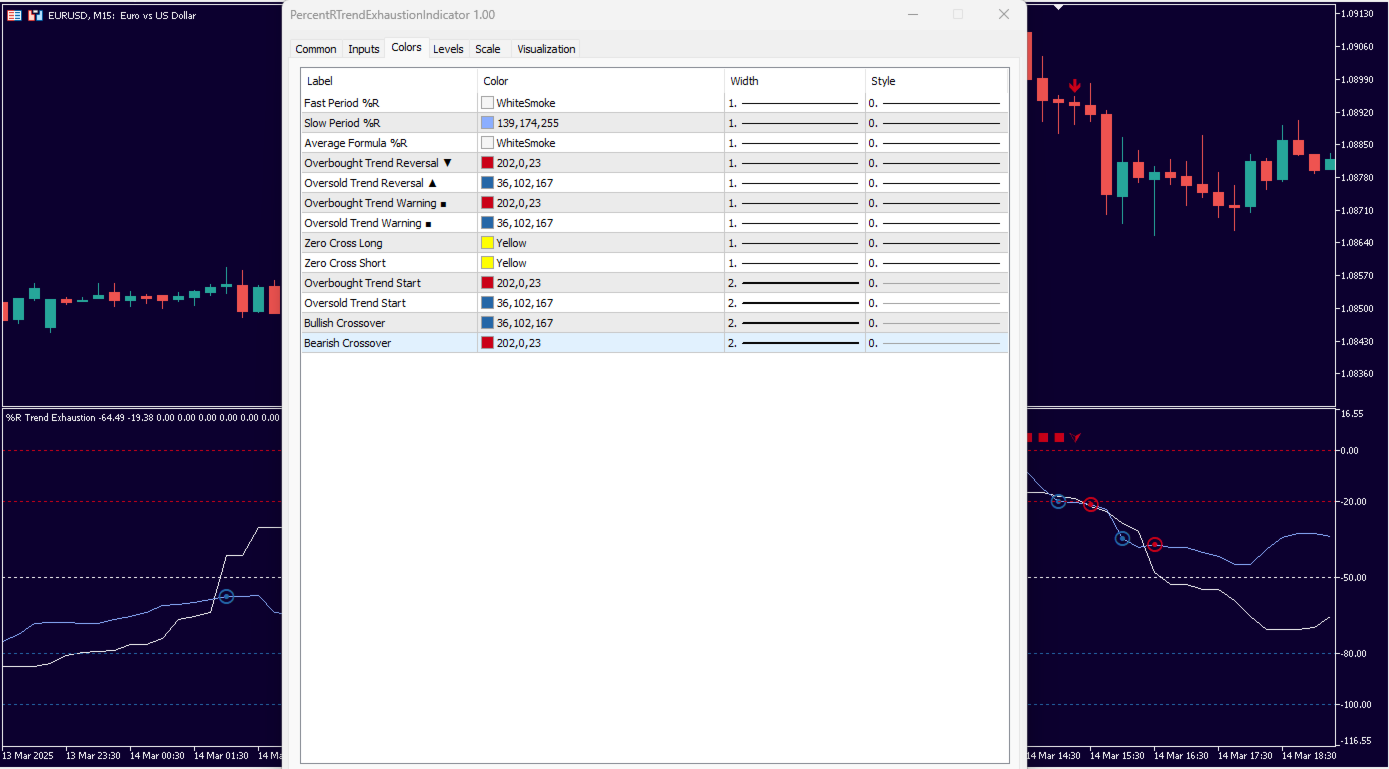Select the Colors tab
Viewport: 1389px width, 769px height.
[406, 47]
